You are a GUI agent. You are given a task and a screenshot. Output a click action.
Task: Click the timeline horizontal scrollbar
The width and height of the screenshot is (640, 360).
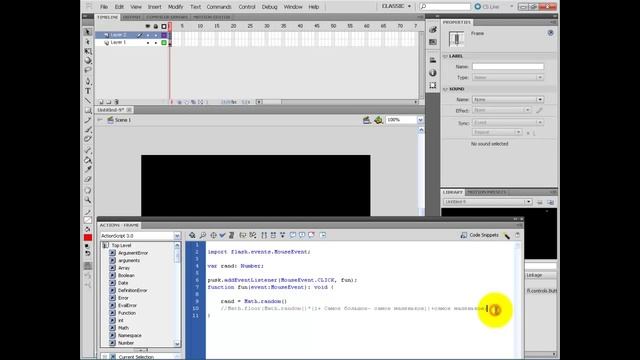coord(337,102)
